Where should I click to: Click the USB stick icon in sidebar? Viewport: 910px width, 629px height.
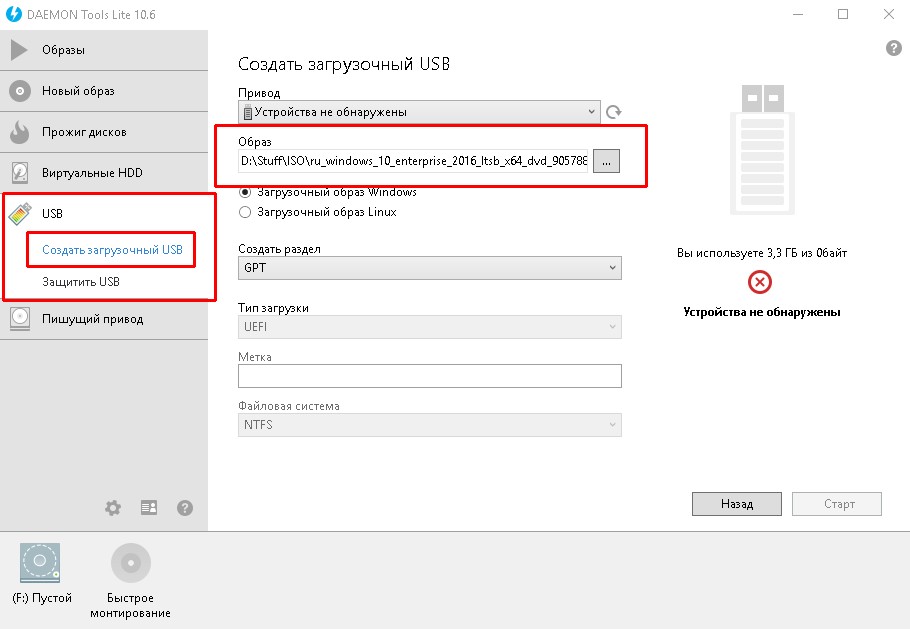pyautogui.click(x=20, y=214)
